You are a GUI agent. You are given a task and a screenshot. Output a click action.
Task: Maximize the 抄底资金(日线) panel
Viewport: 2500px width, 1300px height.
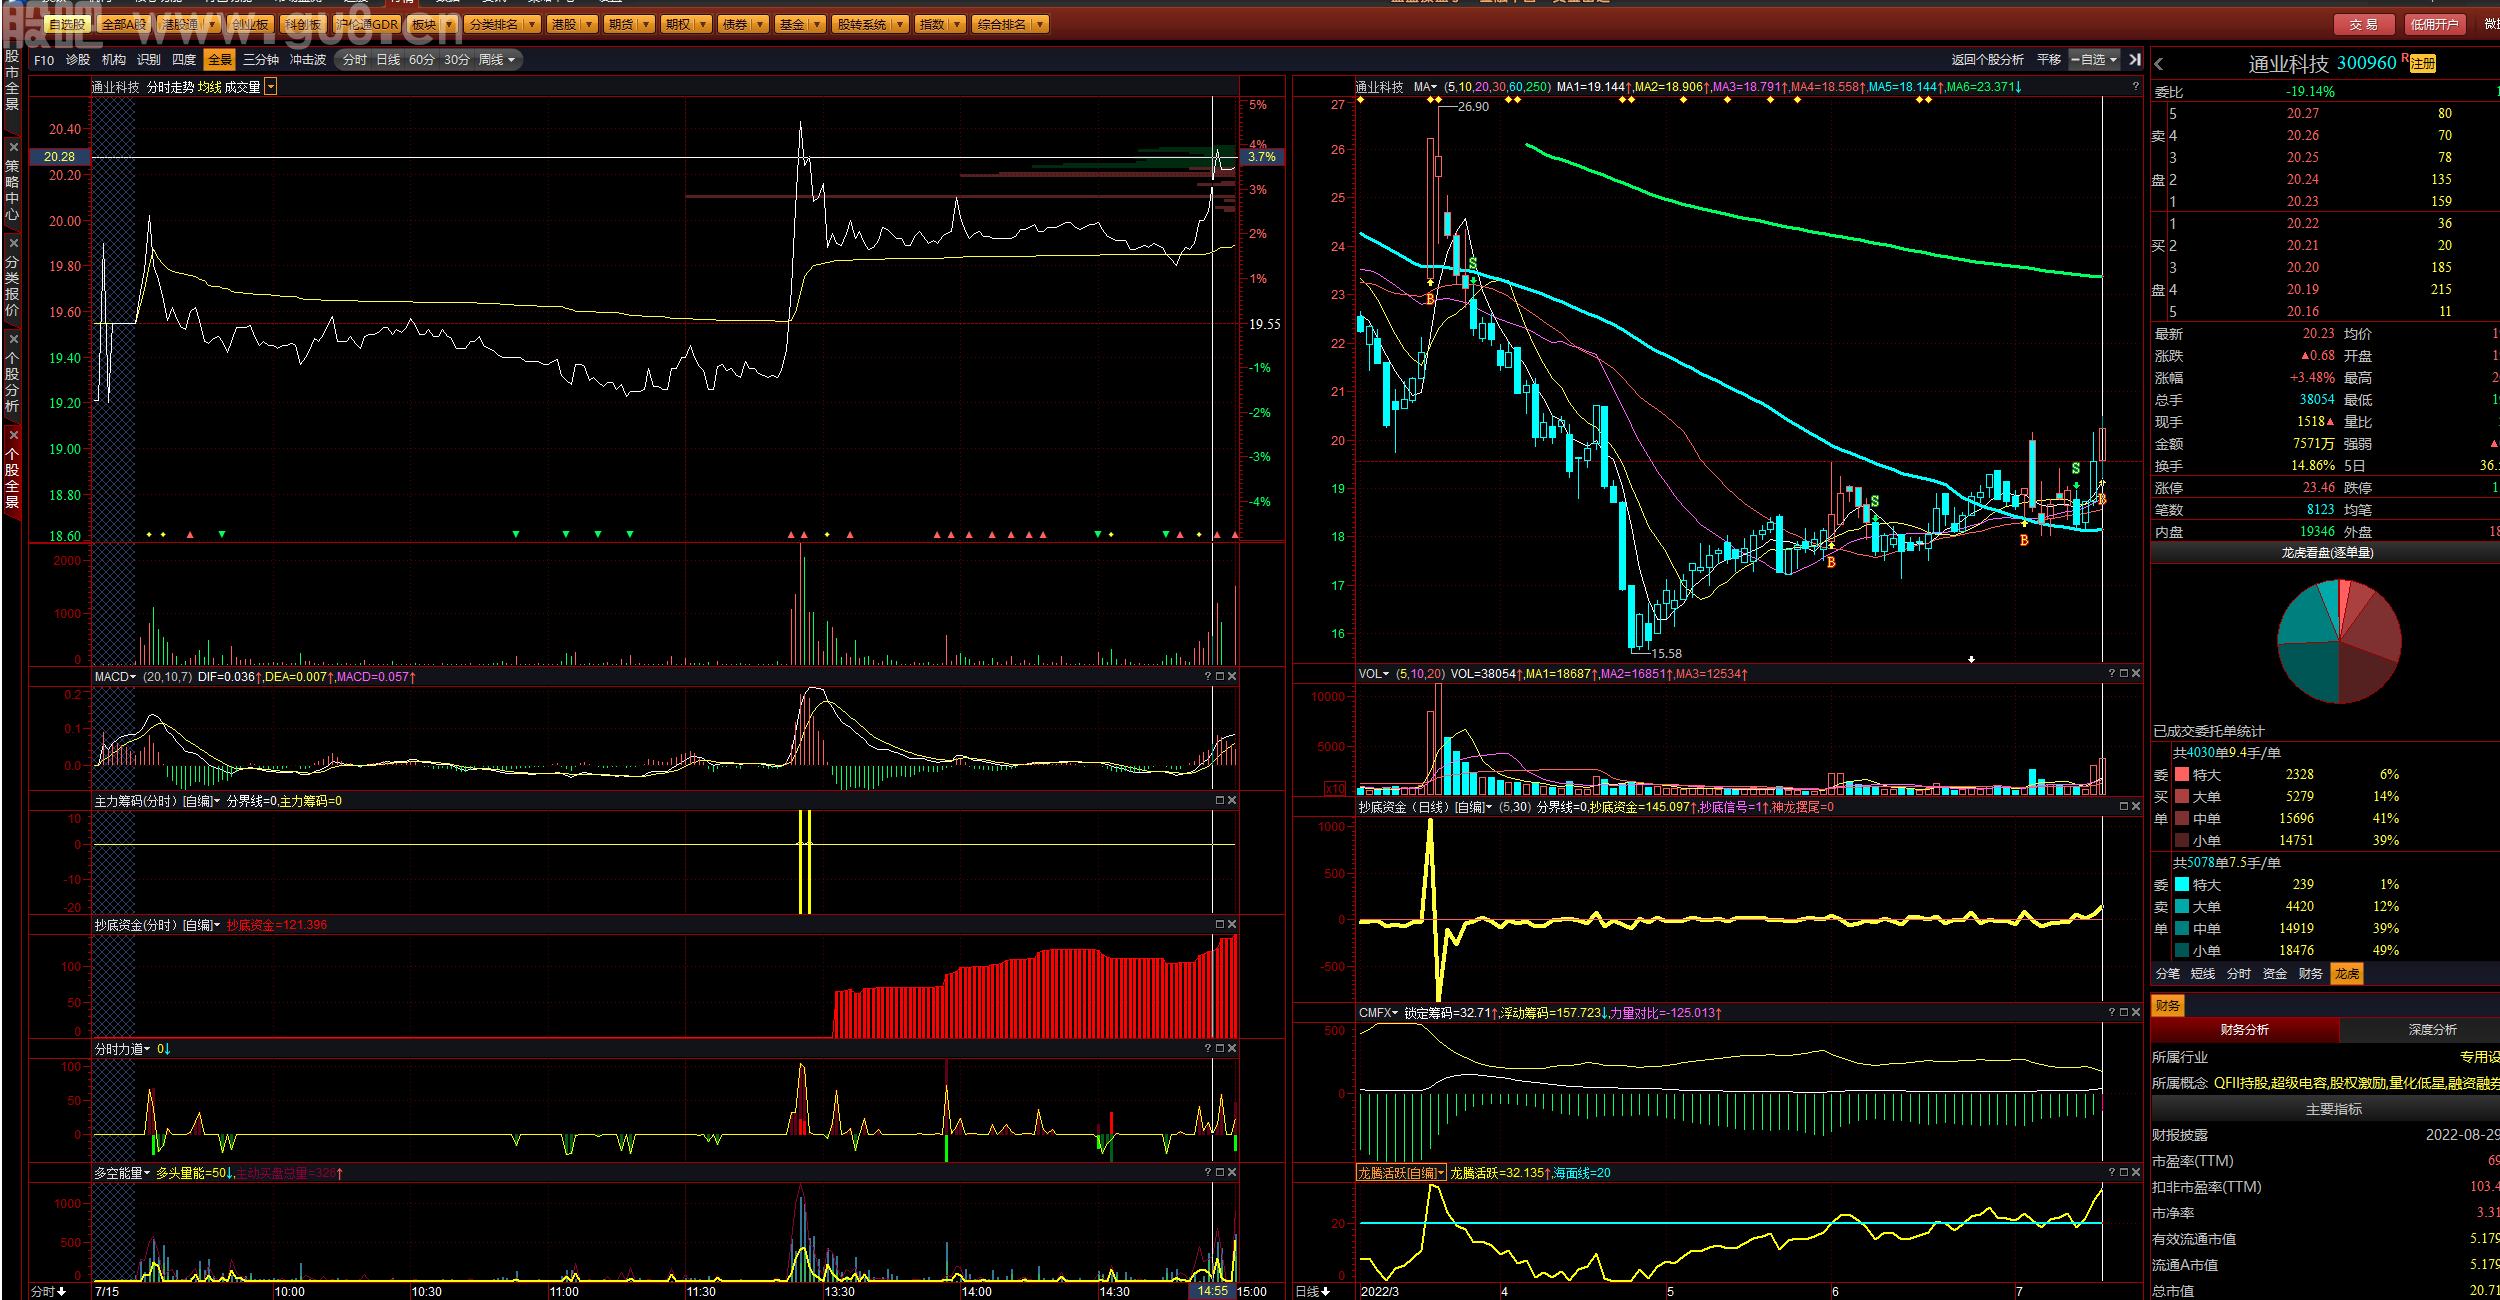coord(2124,807)
